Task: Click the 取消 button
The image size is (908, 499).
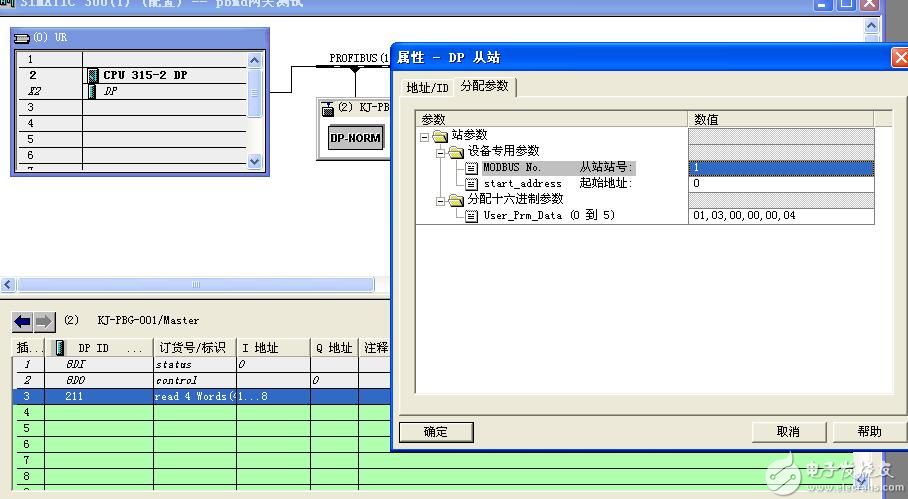Action: pos(788,432)
